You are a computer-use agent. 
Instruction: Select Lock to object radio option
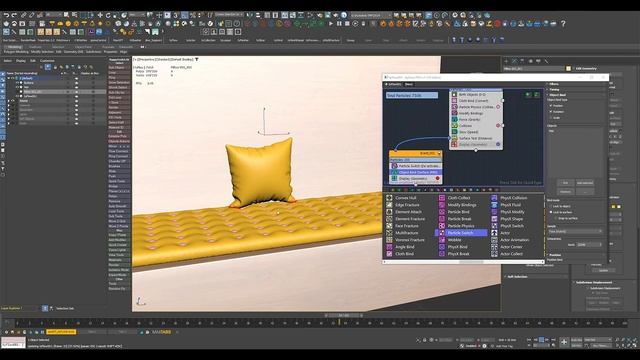[551, 207]
